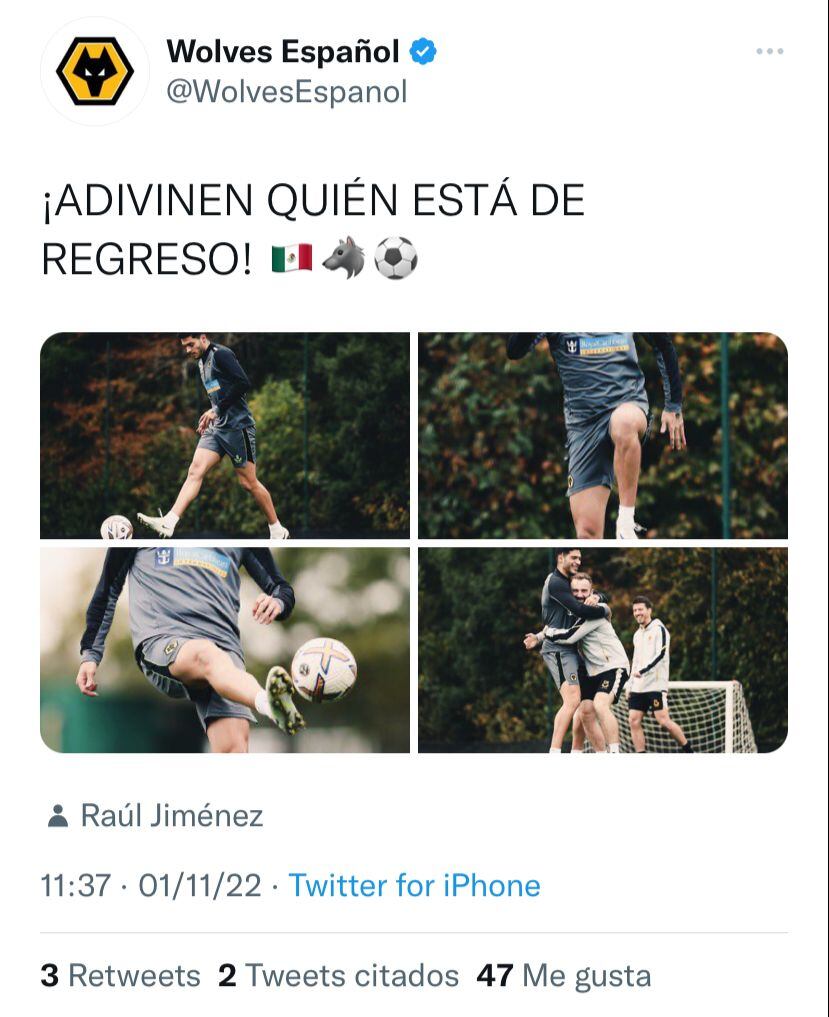Open the three-dot tweet options menu

pos(769,51)
